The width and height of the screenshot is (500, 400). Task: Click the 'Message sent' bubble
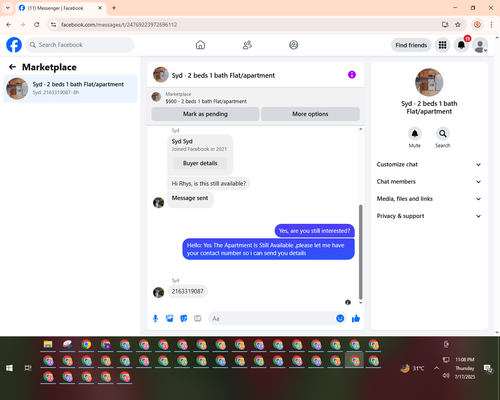point(190,199)
